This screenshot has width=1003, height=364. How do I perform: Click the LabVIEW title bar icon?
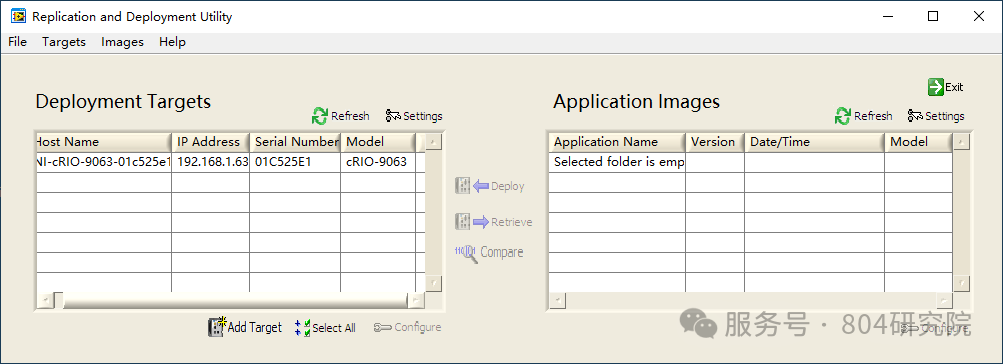point(18,17)
